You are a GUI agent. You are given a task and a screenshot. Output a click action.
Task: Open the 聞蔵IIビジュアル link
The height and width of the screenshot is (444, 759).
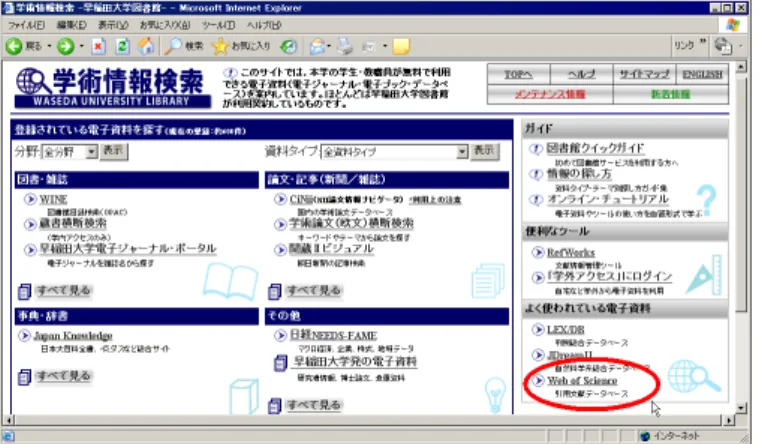332,248
